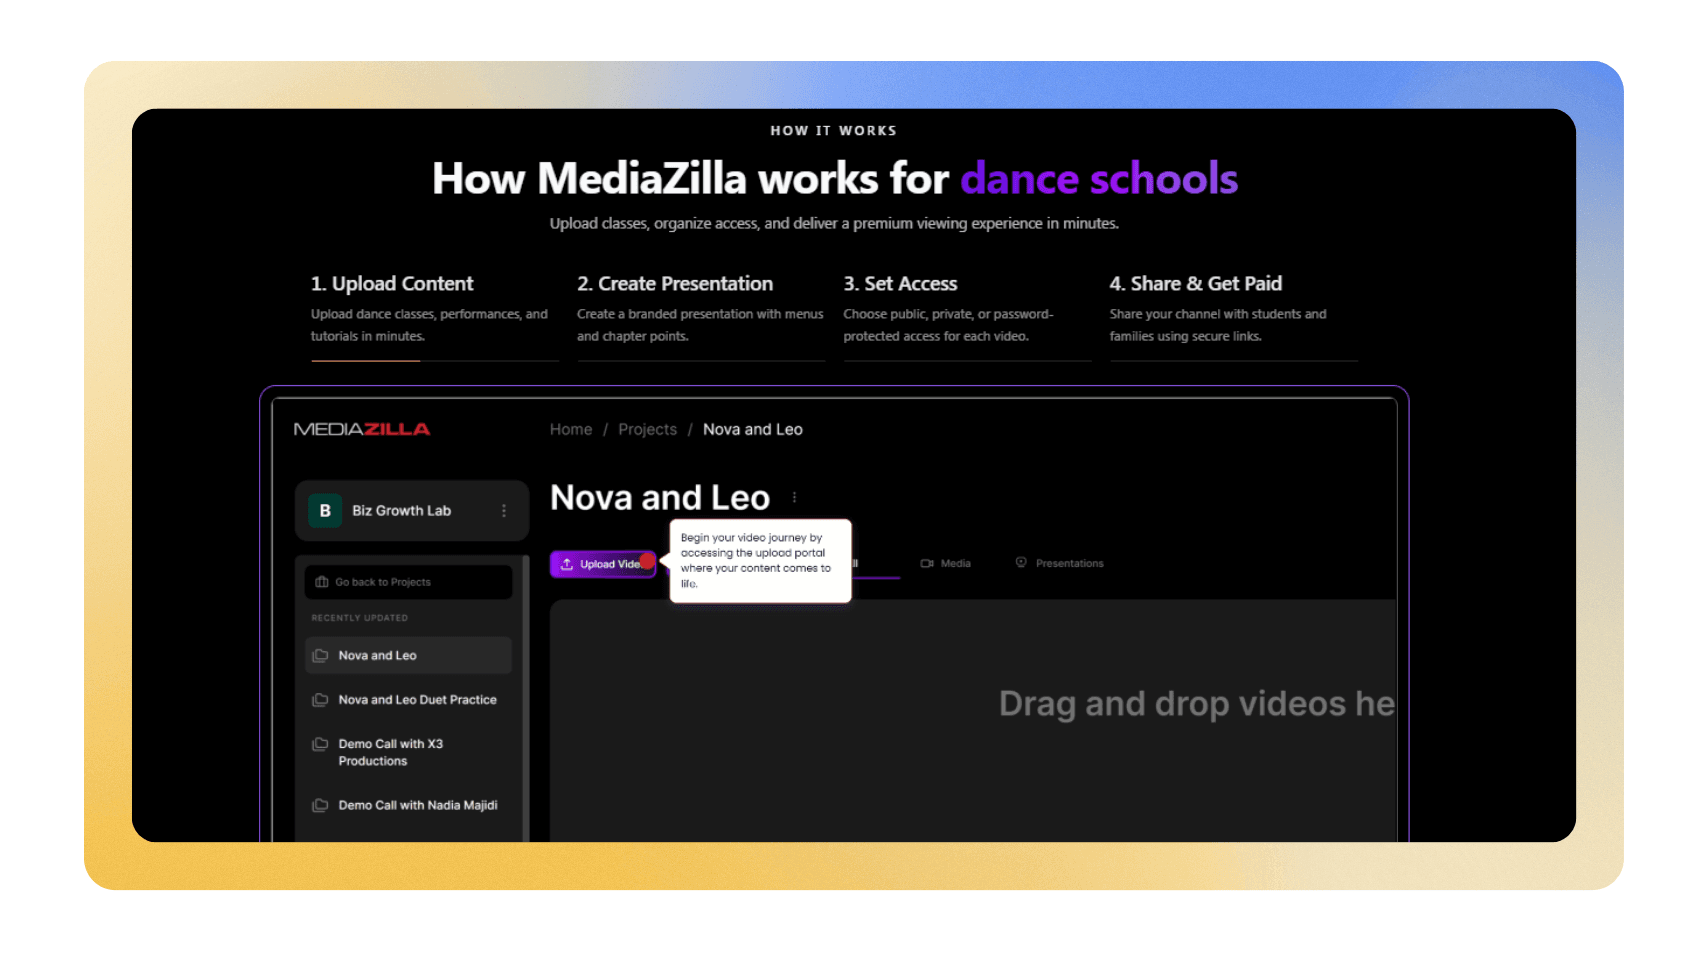
Task: Click the 'How MediaZilla works for dance schools' headline
Action: pyautogui.click(x=835, y=179)
